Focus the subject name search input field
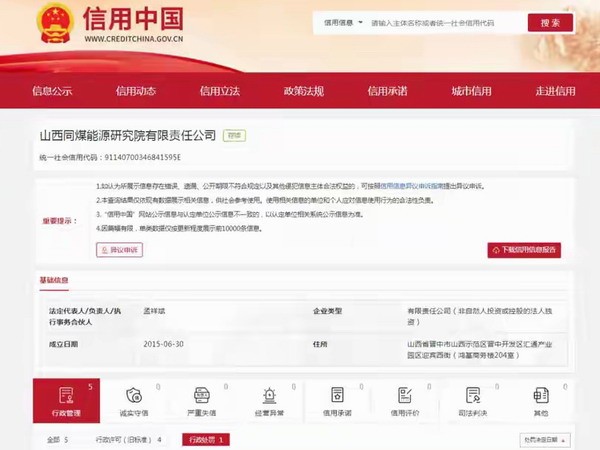Image resolution: width=600 pixels, height=450 pixels. click(446, 23)
